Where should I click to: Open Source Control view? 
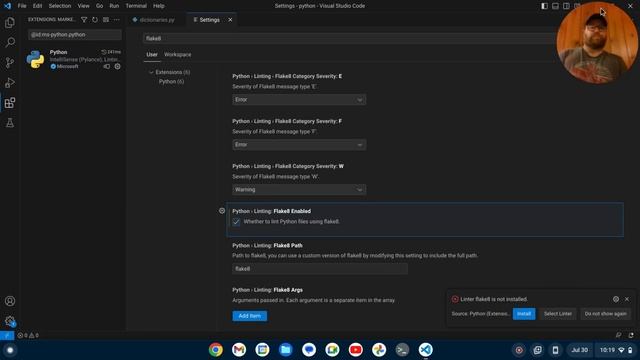(10, 62)
